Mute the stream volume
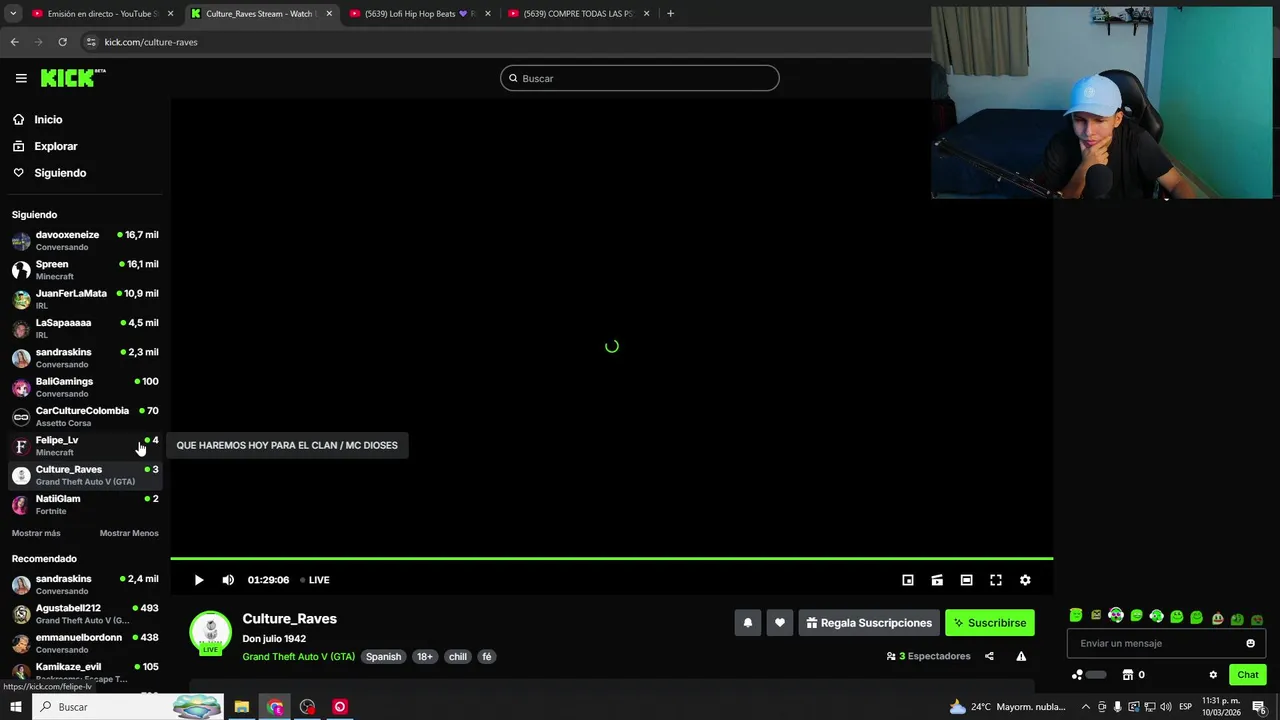Viewport: 1280px width, 720px height. pos(228,580)
